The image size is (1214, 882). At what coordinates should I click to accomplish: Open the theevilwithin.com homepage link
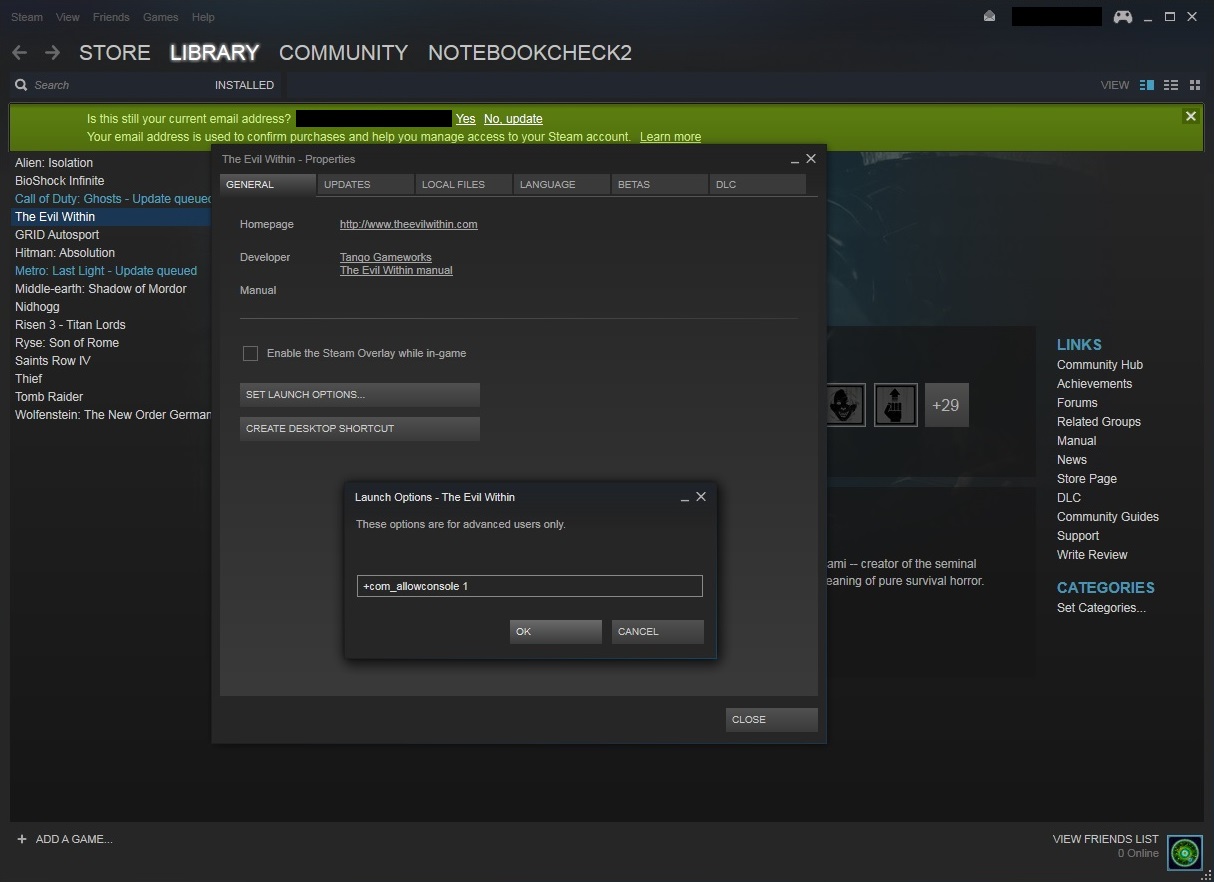click(x=409, y=224)
